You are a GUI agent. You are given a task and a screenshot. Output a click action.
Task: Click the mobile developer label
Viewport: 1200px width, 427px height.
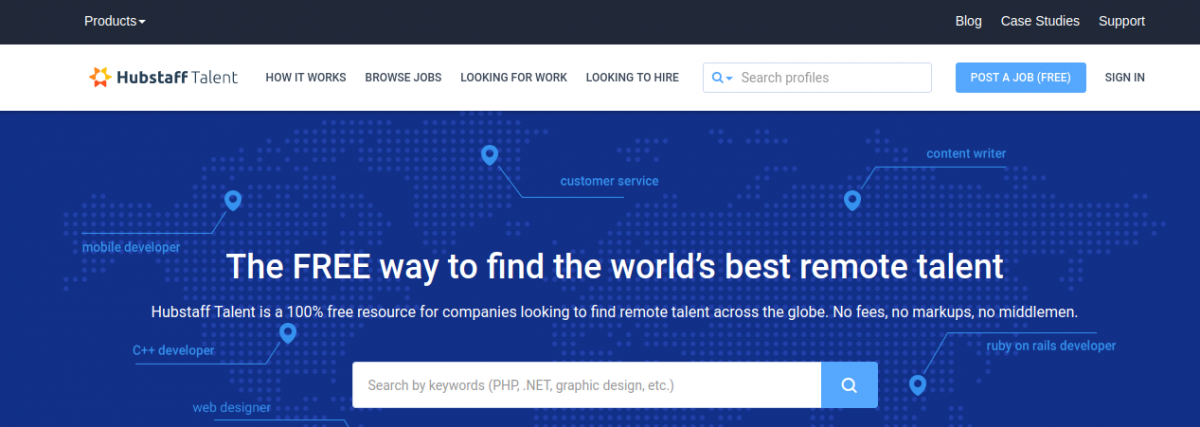click(131, 247)
